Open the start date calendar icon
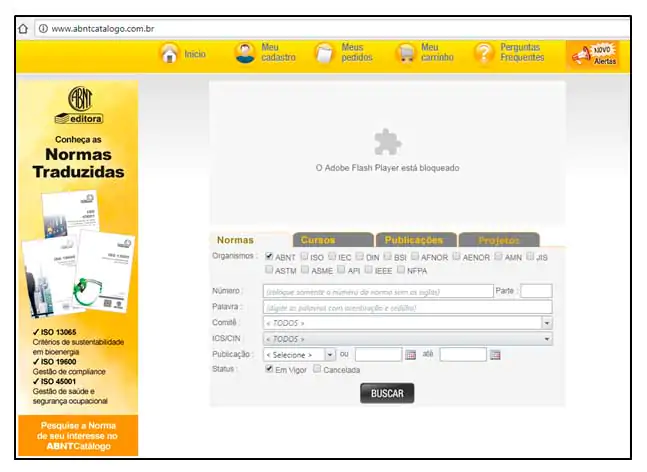This screenshot has height=472, width=647. pyautogui.click(x=411, y=355)
